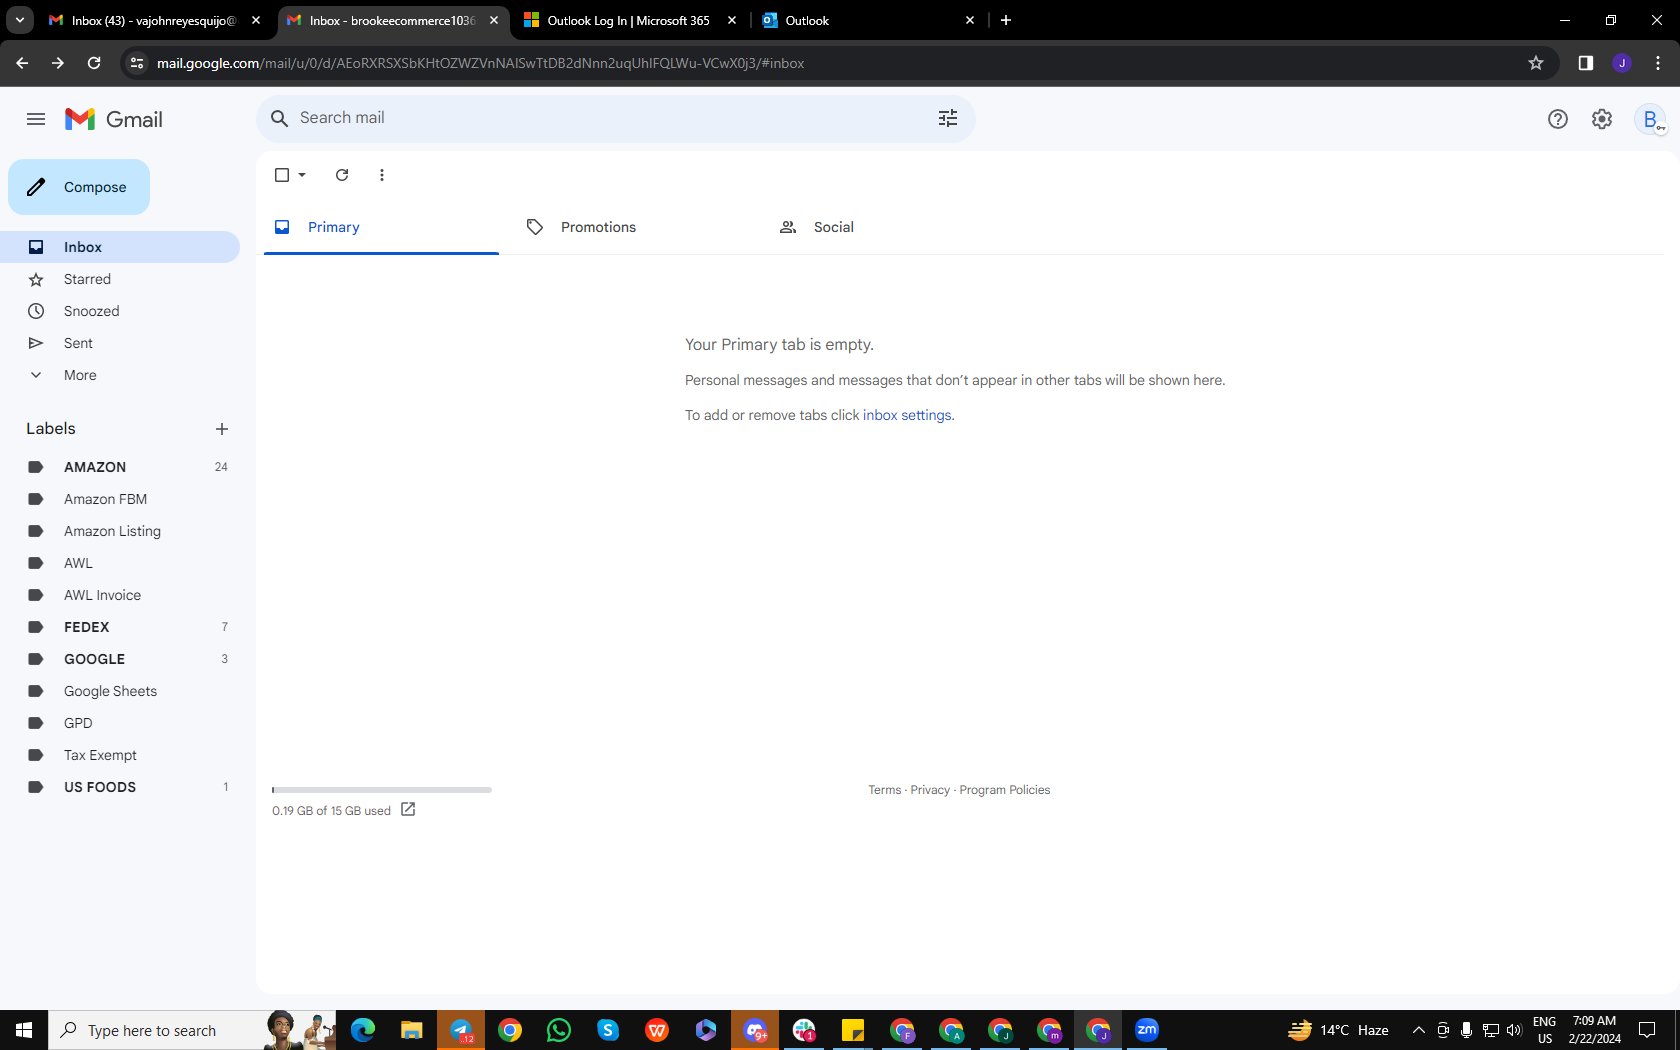Screen dimensions: 1680x1050
Task: Open a new browser tab
Action: [x=1006, y=20]
